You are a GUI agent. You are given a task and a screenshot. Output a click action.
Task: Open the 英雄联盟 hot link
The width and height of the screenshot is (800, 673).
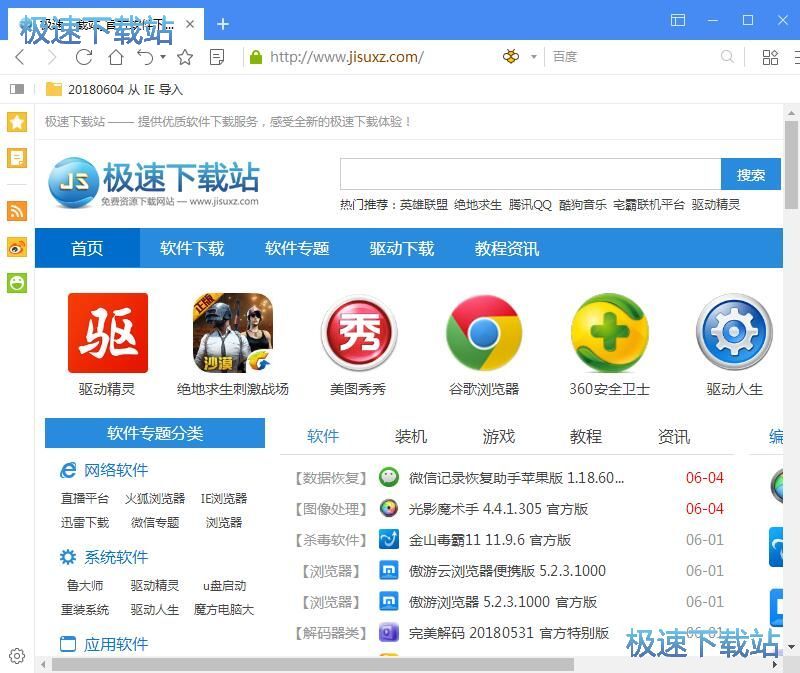point(423,205)
